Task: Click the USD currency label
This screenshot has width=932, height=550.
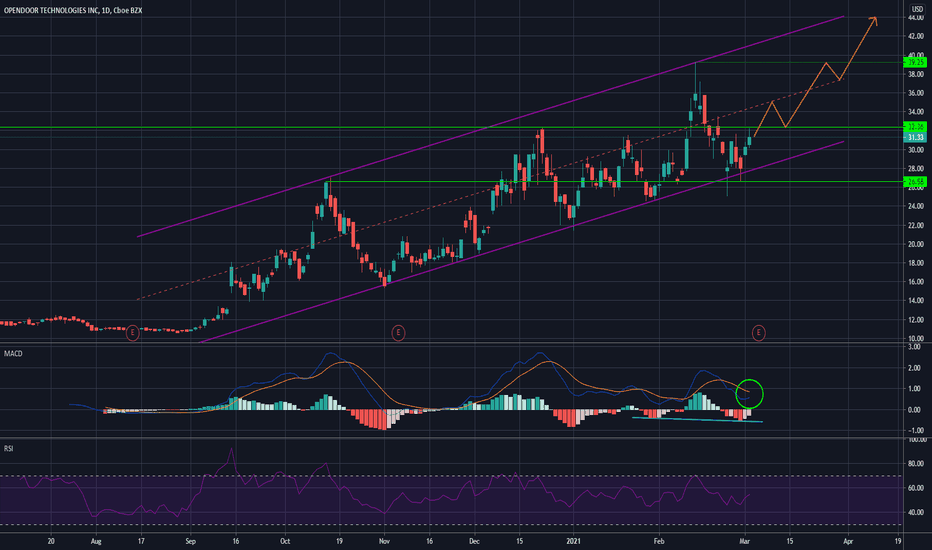Action: click(917, 9)
